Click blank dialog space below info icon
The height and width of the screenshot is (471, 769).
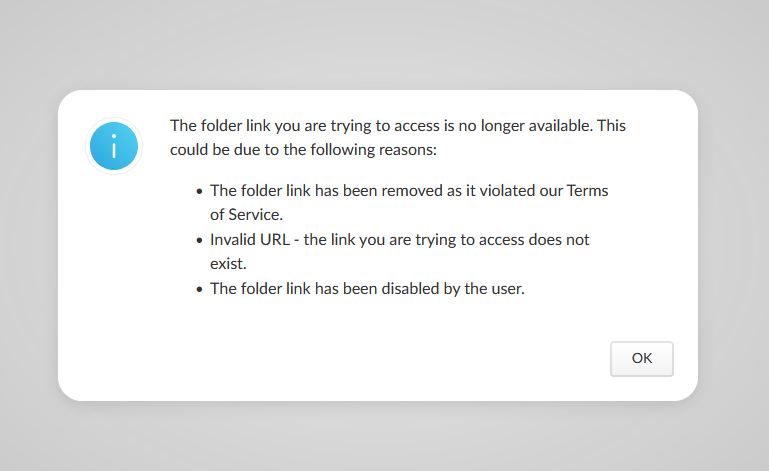114,270
